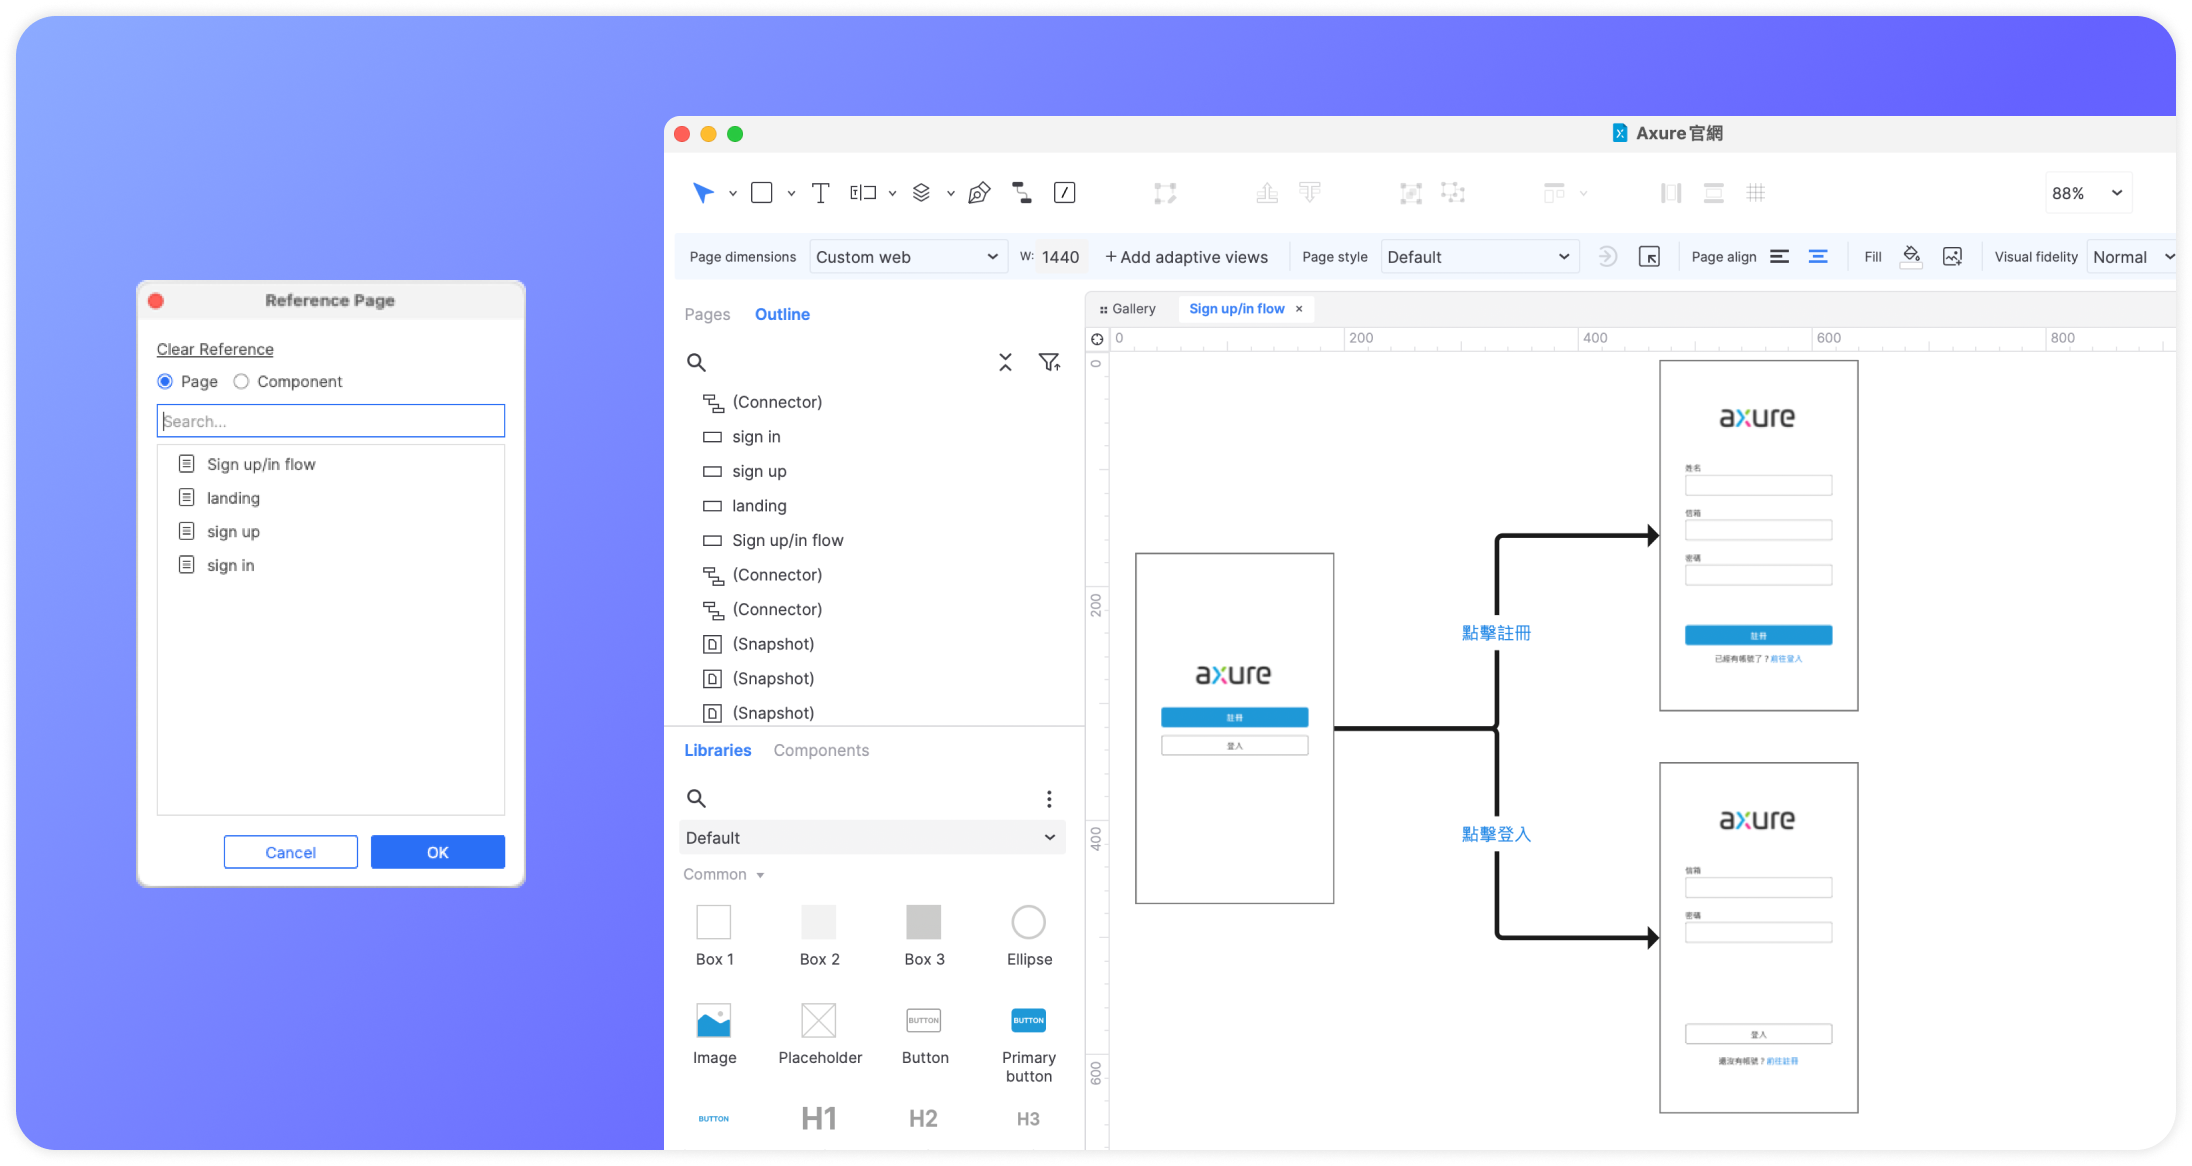2192x1166 pixels.
Task: Click the layers stack insert icon
Action: tap(922, 193)
